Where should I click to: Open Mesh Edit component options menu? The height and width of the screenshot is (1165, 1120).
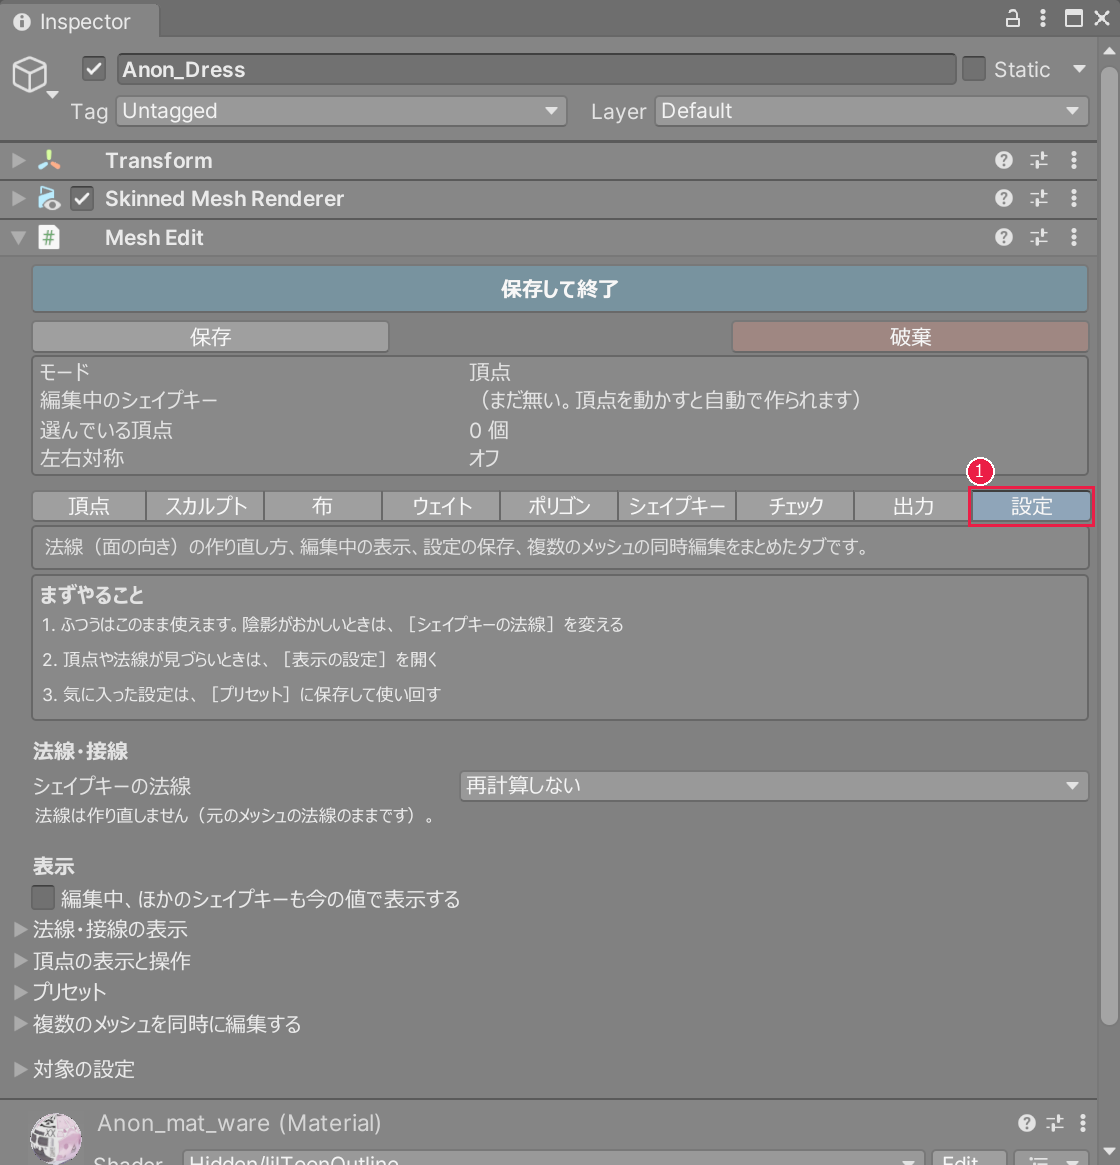pos(1074,237)
